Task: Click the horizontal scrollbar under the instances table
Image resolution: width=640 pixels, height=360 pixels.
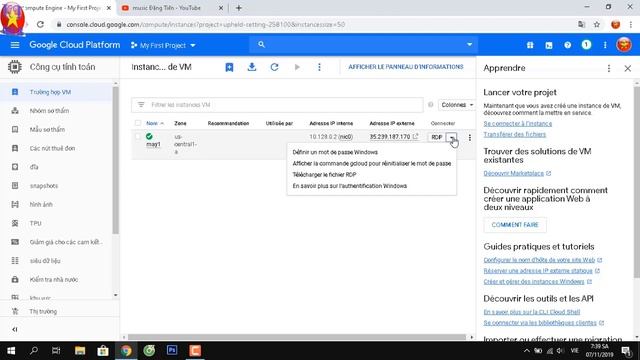Action: click(297, 337)
